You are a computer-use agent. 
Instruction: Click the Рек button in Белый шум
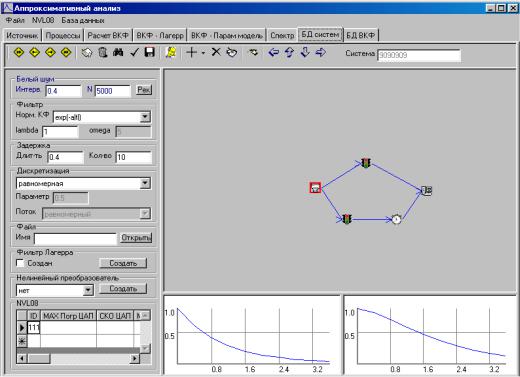(144, 90)
